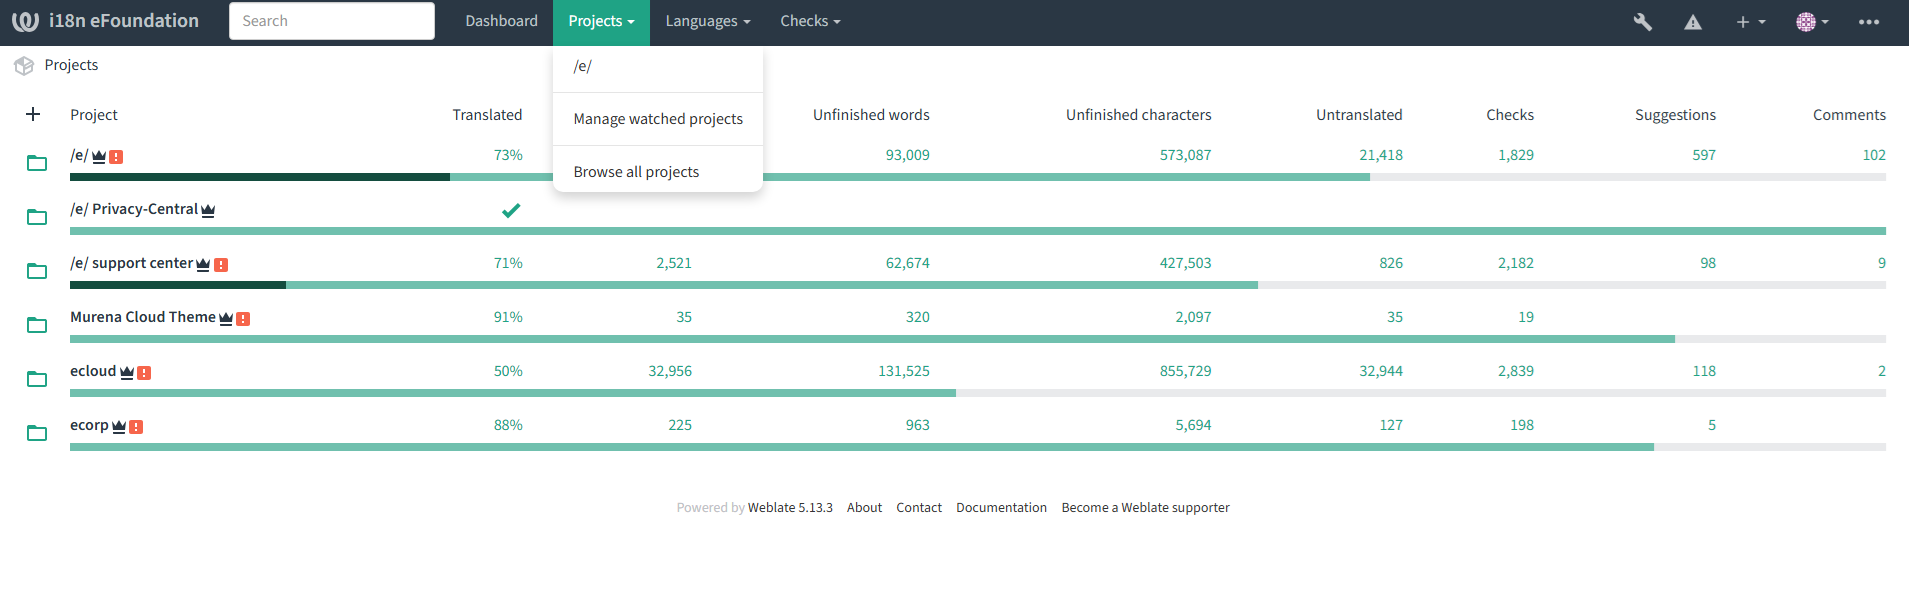Click the Projects breadcrumb cube icon
This screenshot has height=594, width=1909.
coord(24,66)
